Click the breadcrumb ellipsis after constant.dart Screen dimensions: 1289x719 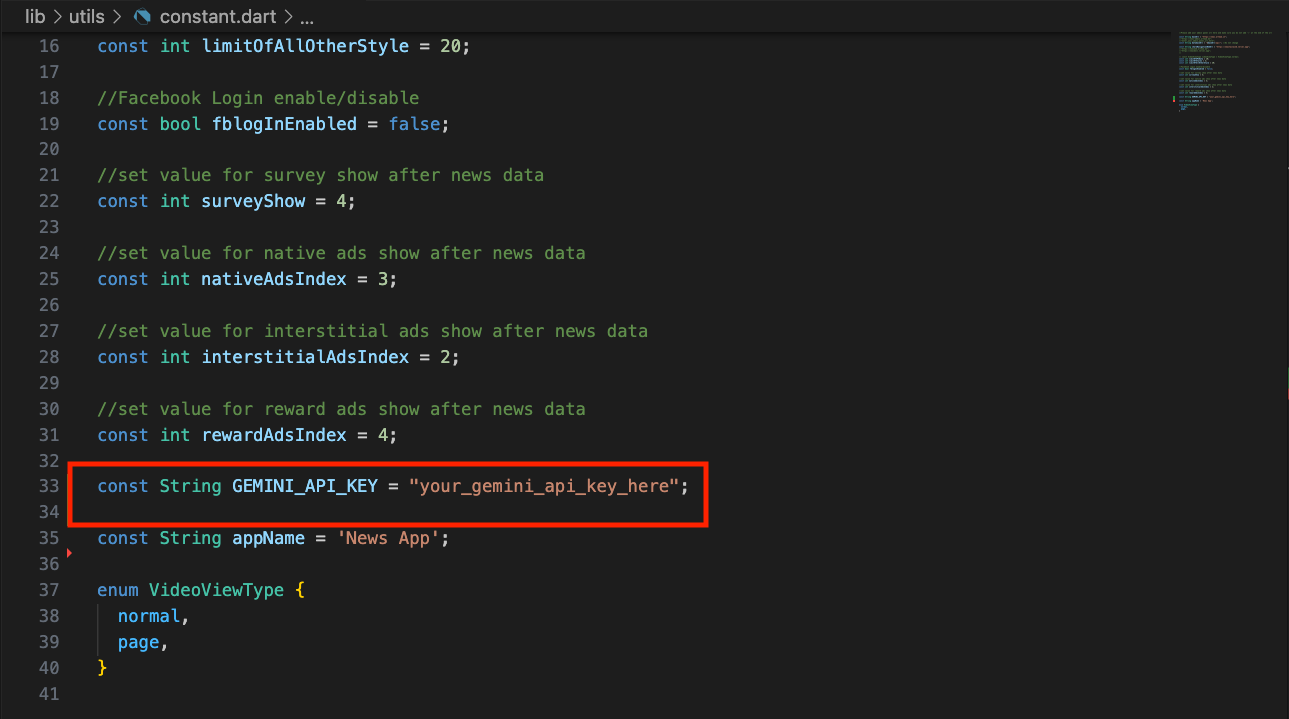click(307, 18)
